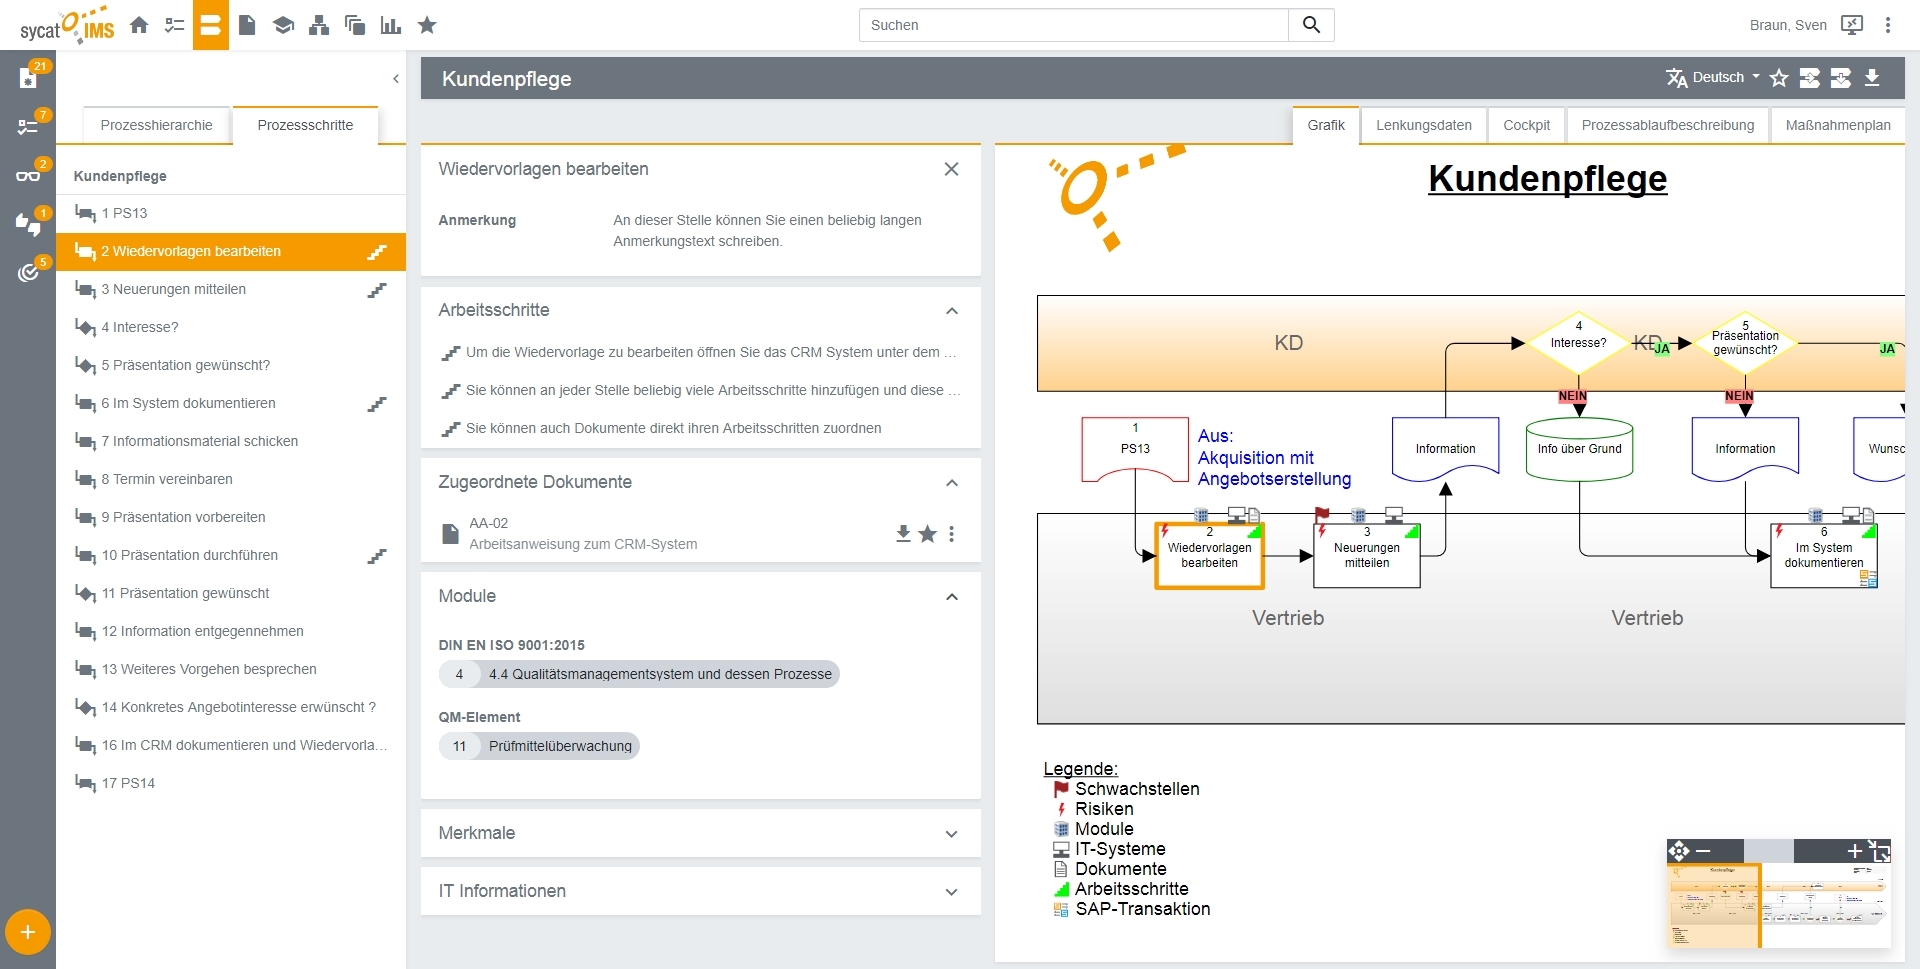Collapse the Module section
Image resolution: width=1920 pixels, height=969 pixels.
(x=952, y=597)
